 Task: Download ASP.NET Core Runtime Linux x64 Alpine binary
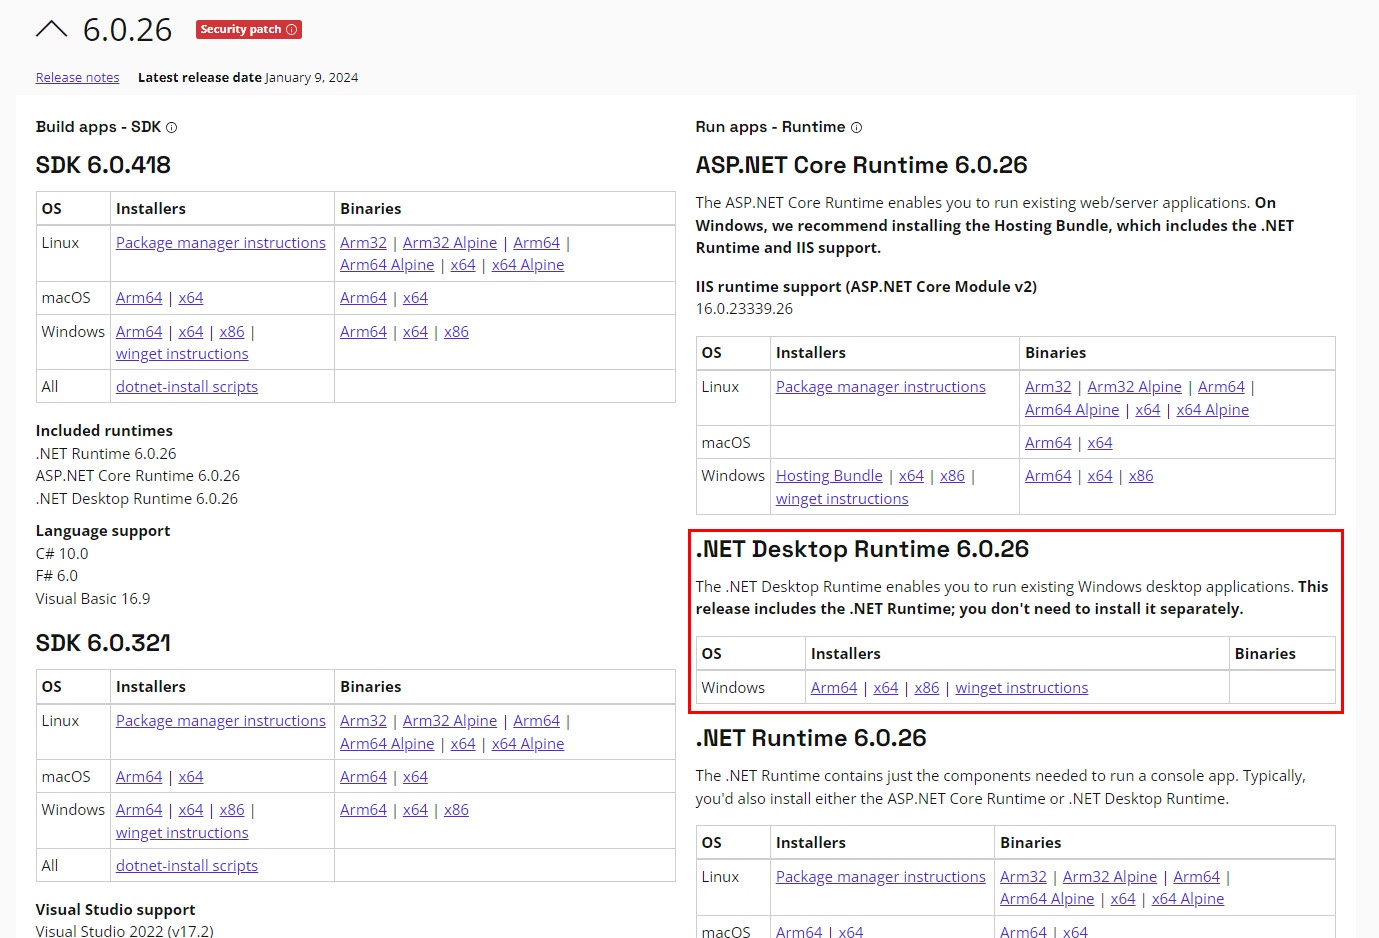(x=1212, y=410)
